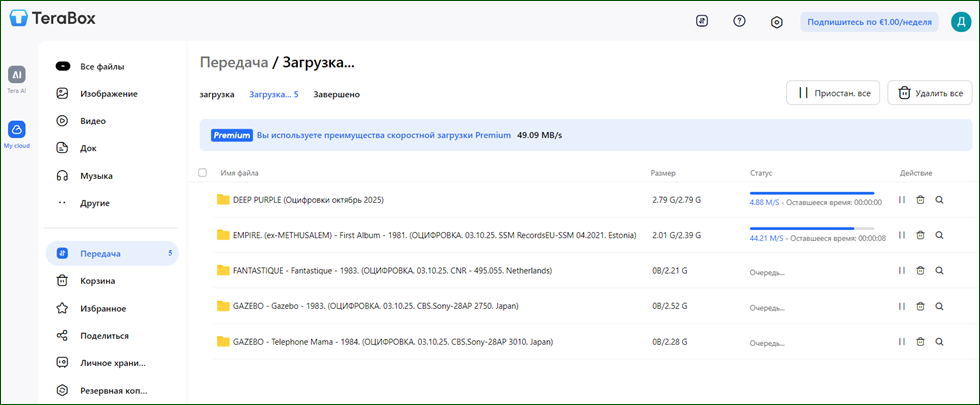Click the Приостан. все button

833,92
